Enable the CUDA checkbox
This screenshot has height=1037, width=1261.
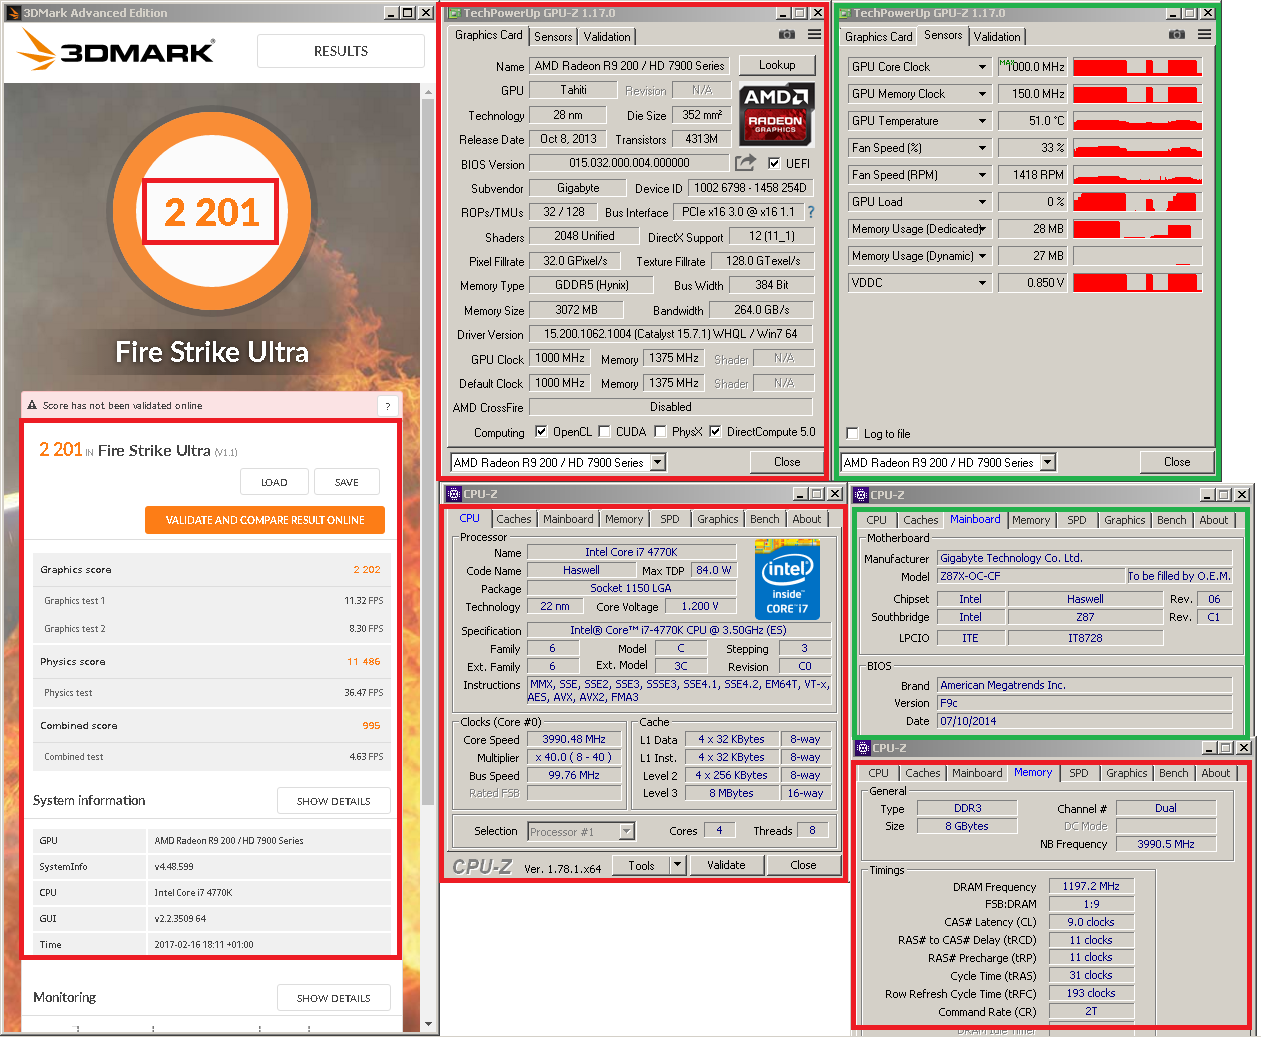point(604,432)
